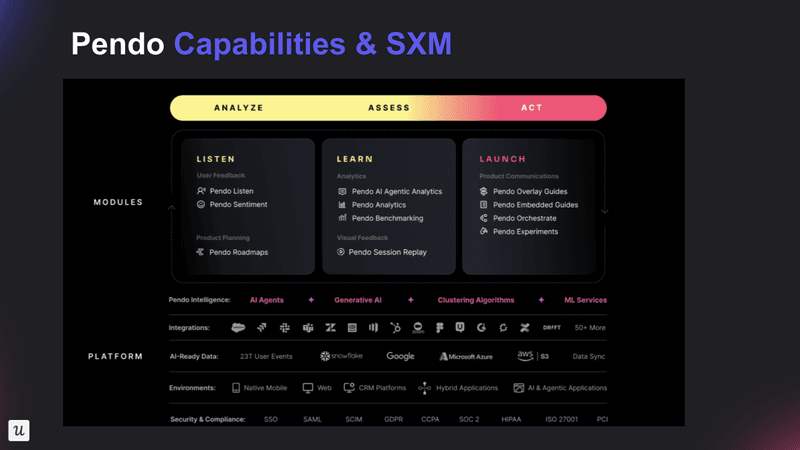Click the Zendesk integration icon
Screen dimensions: 800x450
click(331, 328)
